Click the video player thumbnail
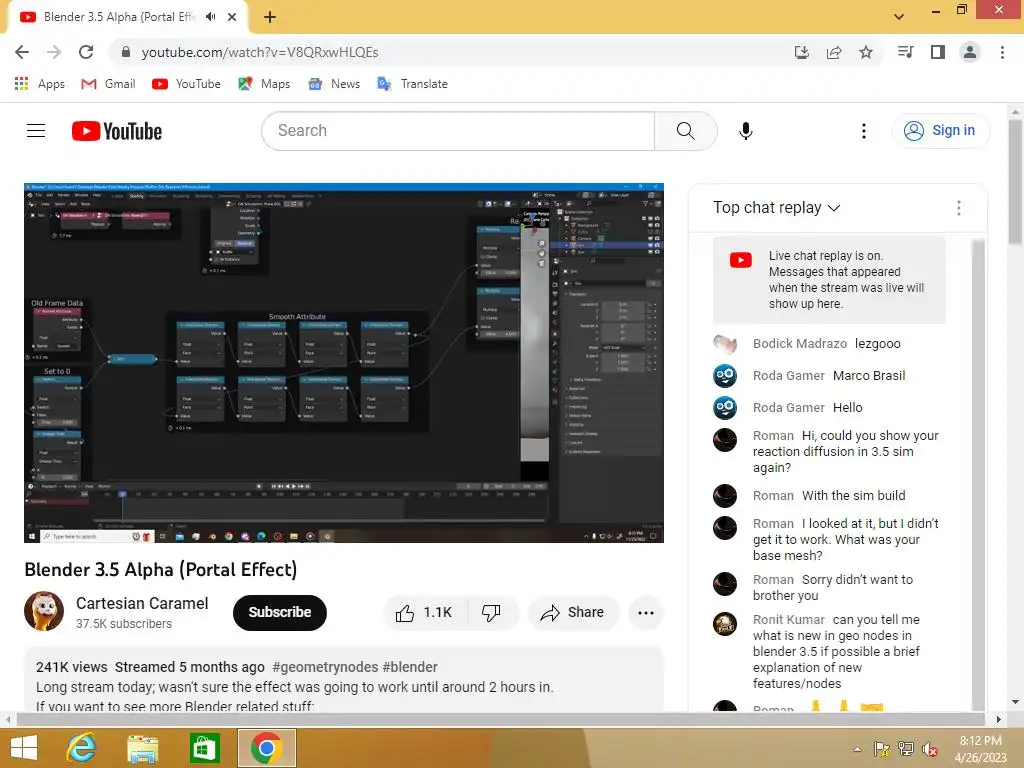Screen dimensions: 1024x768 [344, 363]
